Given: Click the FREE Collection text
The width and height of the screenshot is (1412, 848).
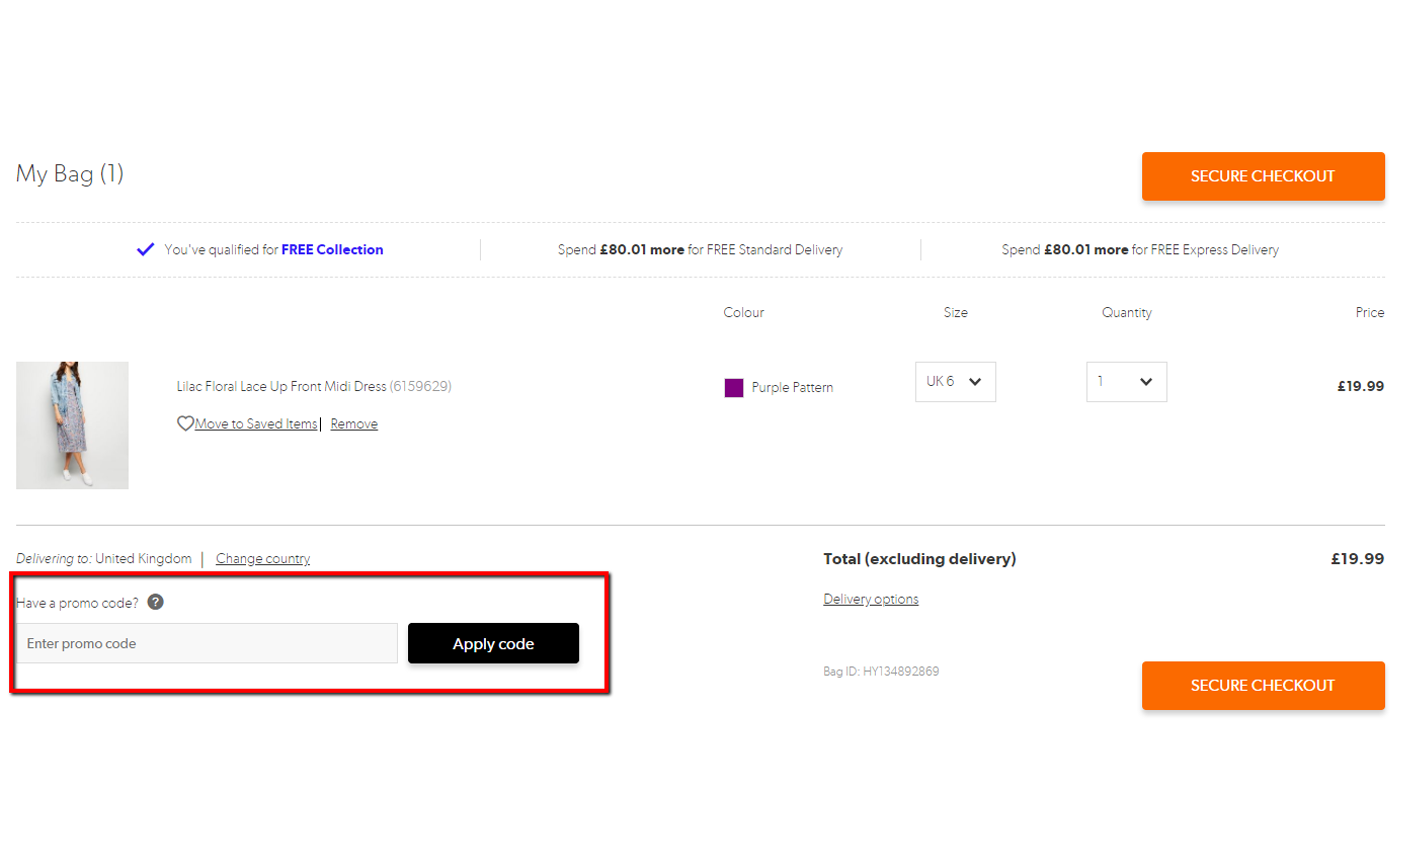Looking at the screenshot, I should [x=332, y=250].
